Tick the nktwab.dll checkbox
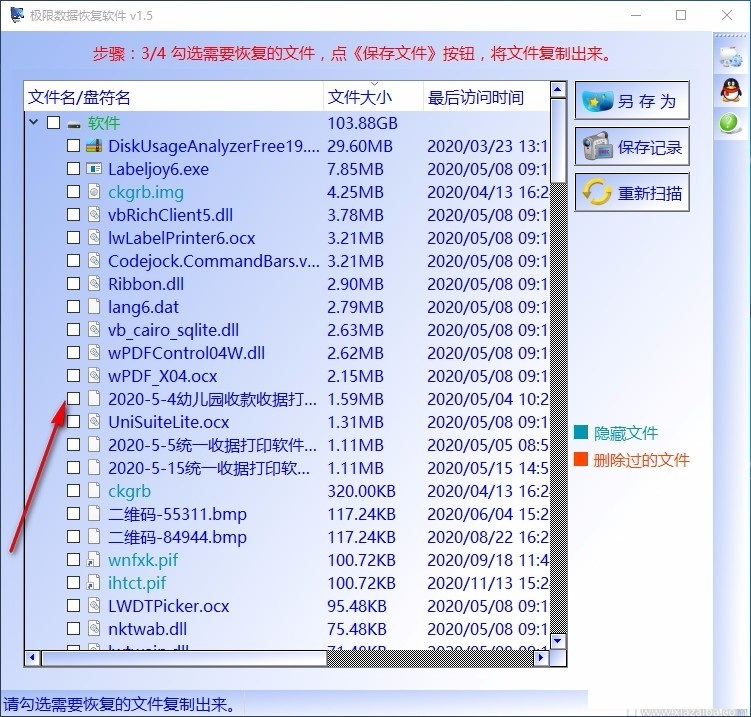Screen dimensions: 751x717 point(73,628)
